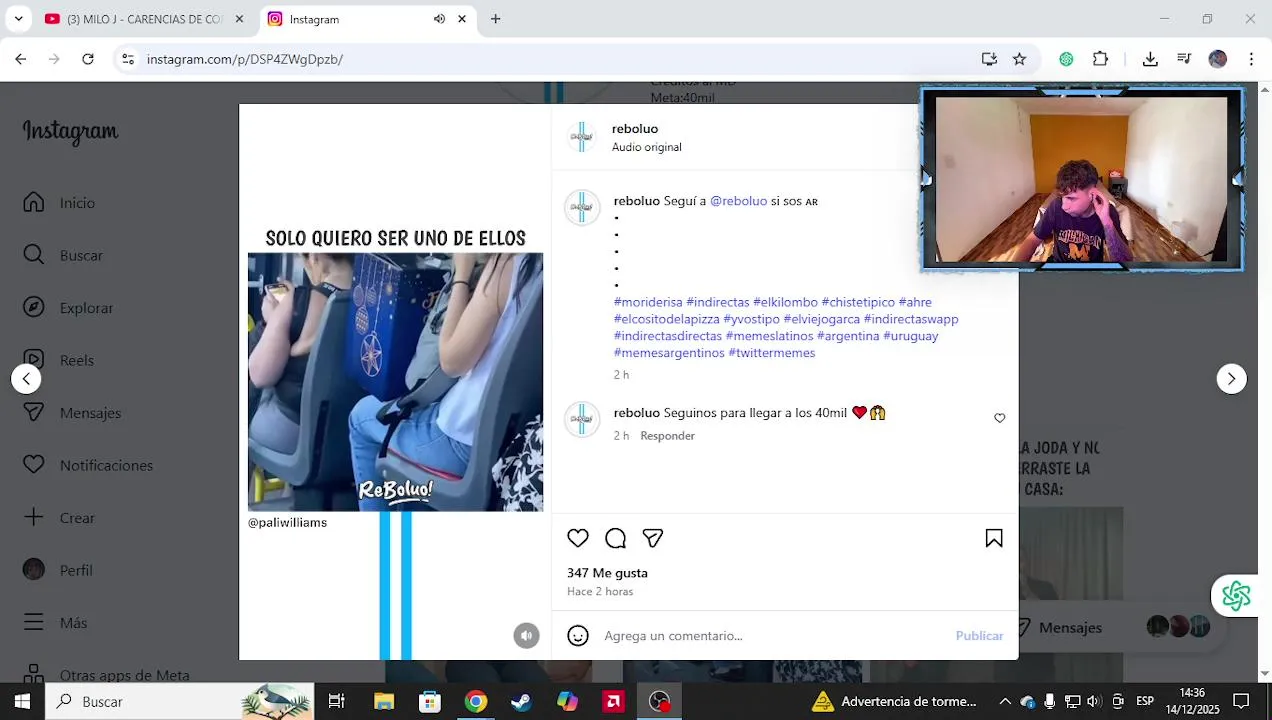Click the green ChatGPT floating icon
The height and width of the screenshot is (720, 1272).
click(x=1236, y=596)
